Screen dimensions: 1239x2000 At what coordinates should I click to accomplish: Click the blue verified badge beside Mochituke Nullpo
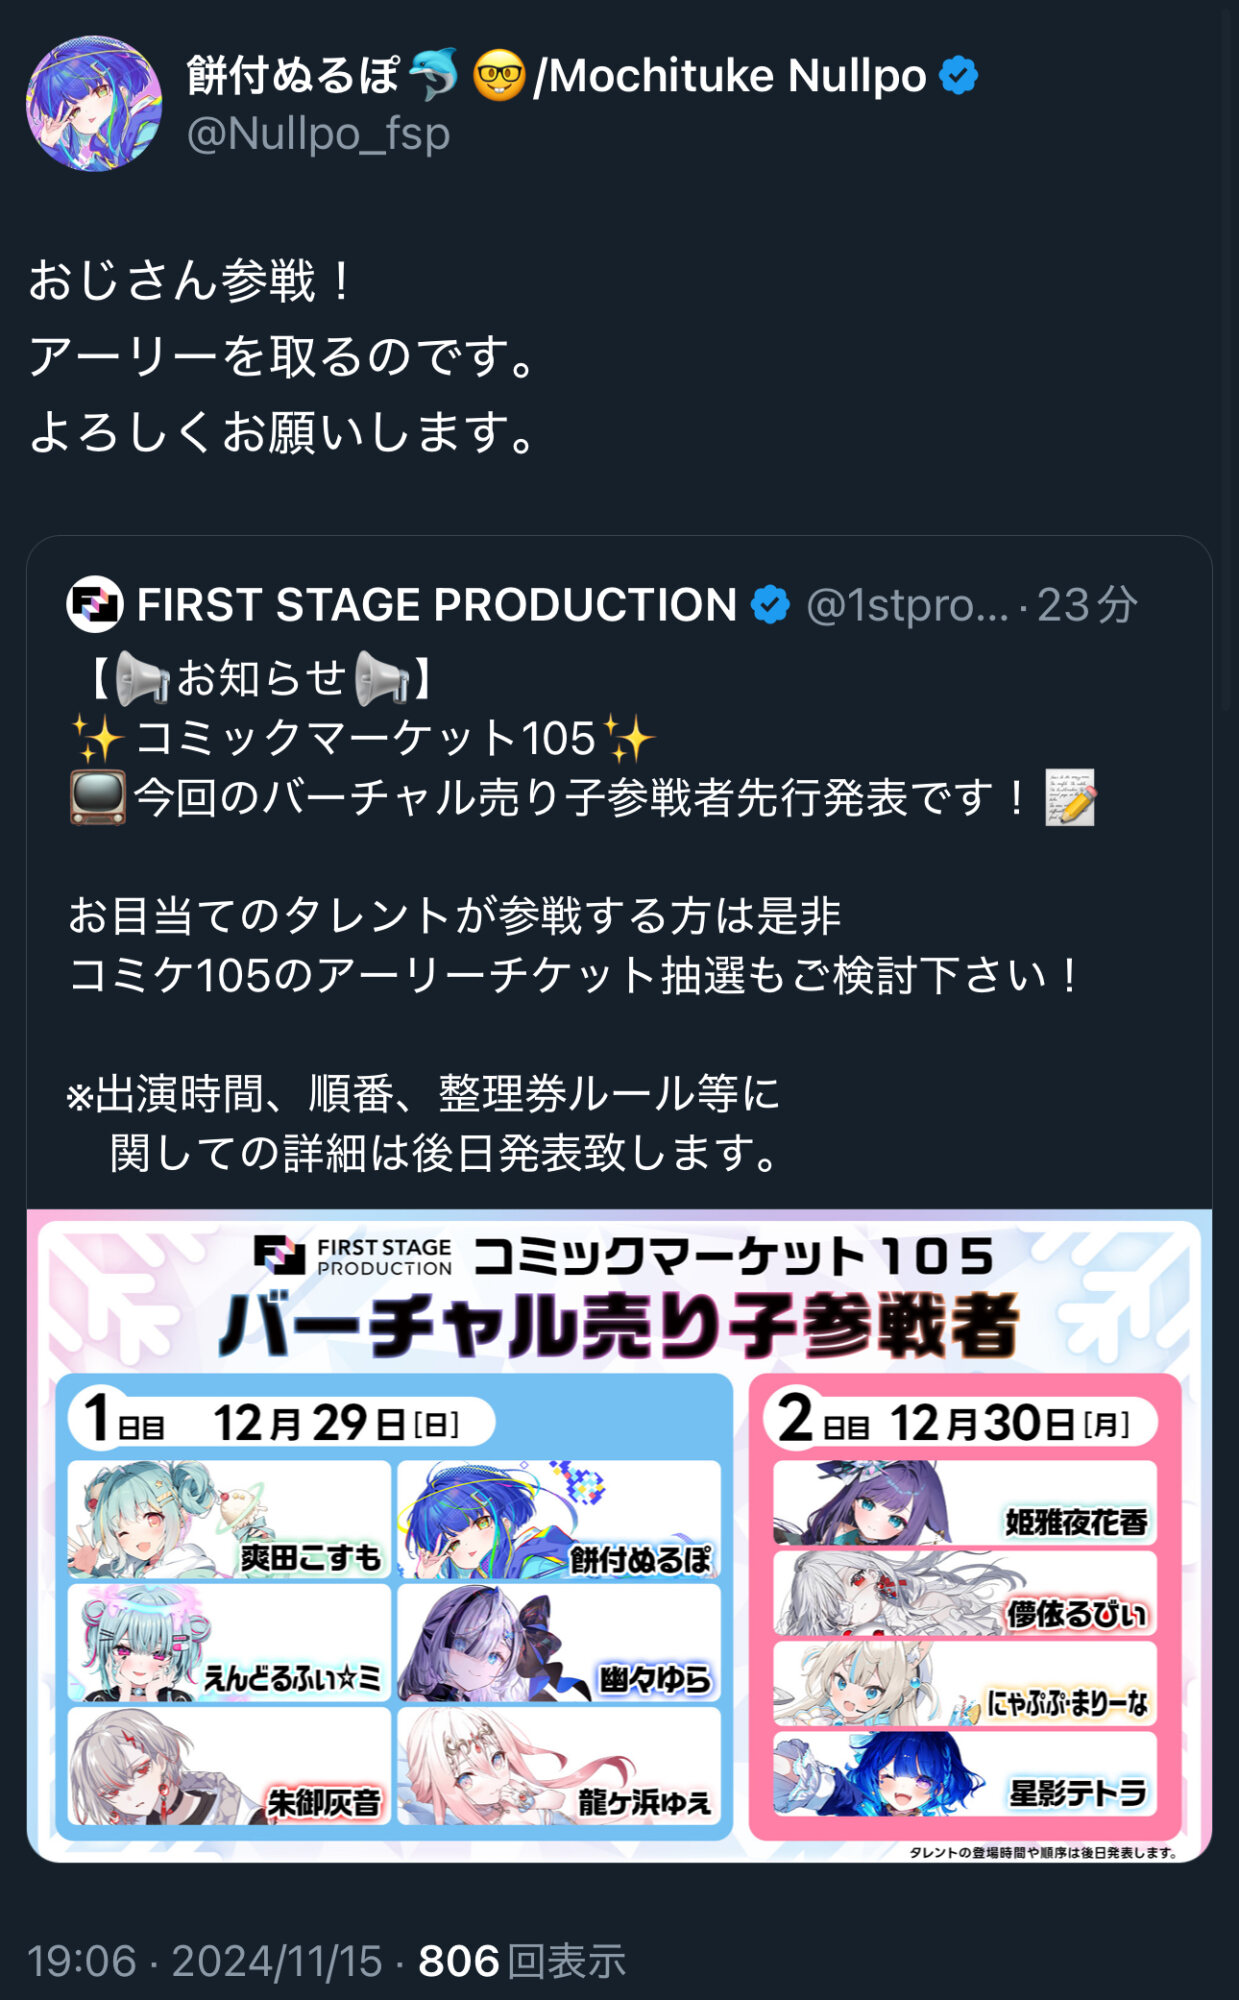coord(958,76)
